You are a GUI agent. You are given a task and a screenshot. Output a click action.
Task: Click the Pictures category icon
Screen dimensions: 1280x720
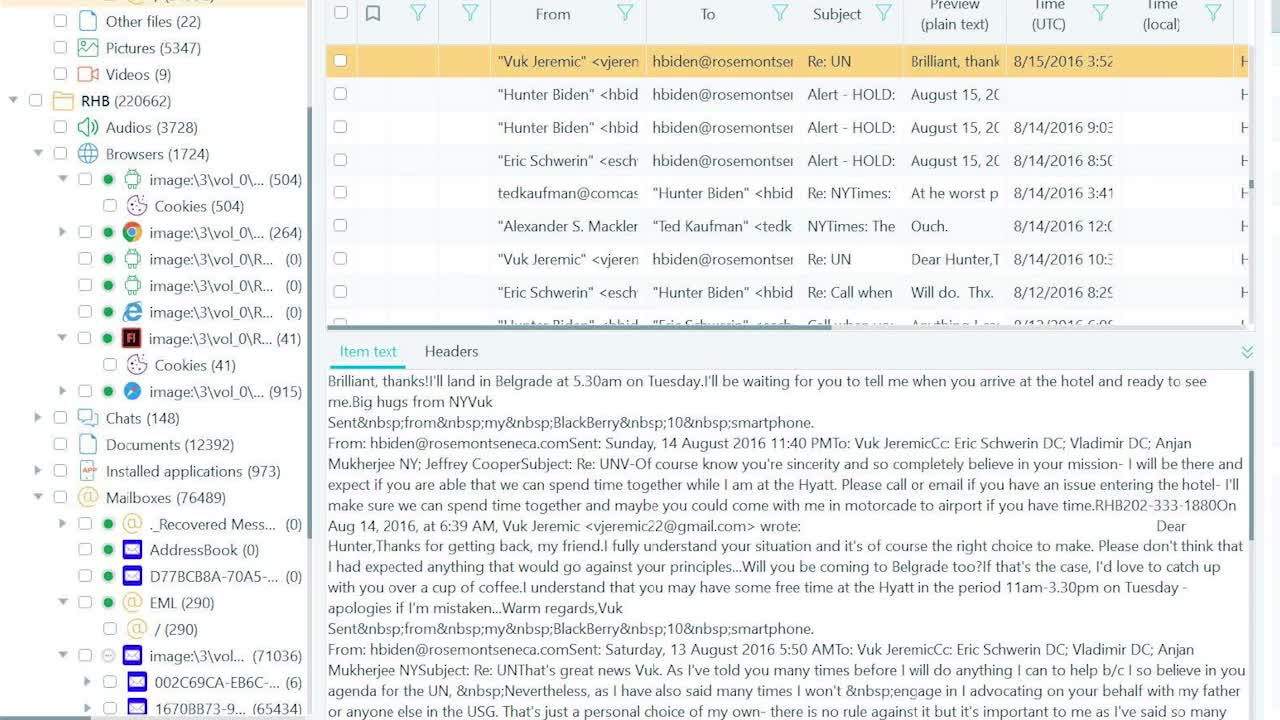88,48
